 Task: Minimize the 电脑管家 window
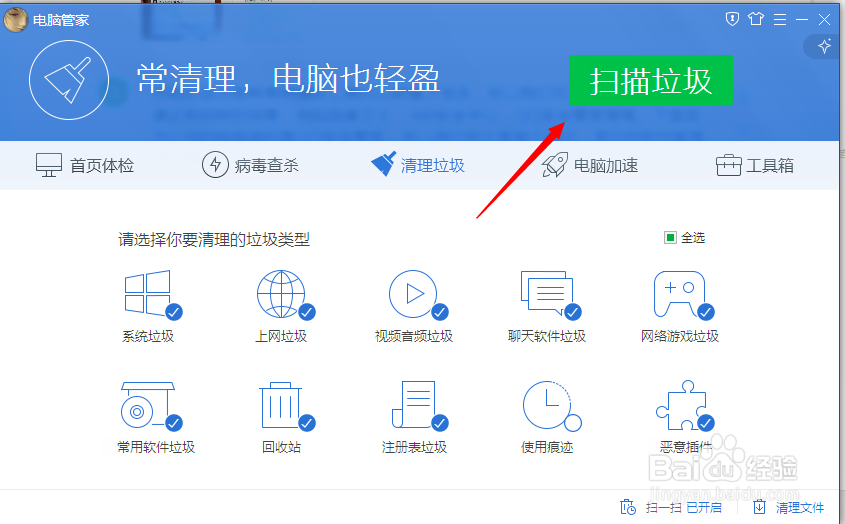point(802,20)
